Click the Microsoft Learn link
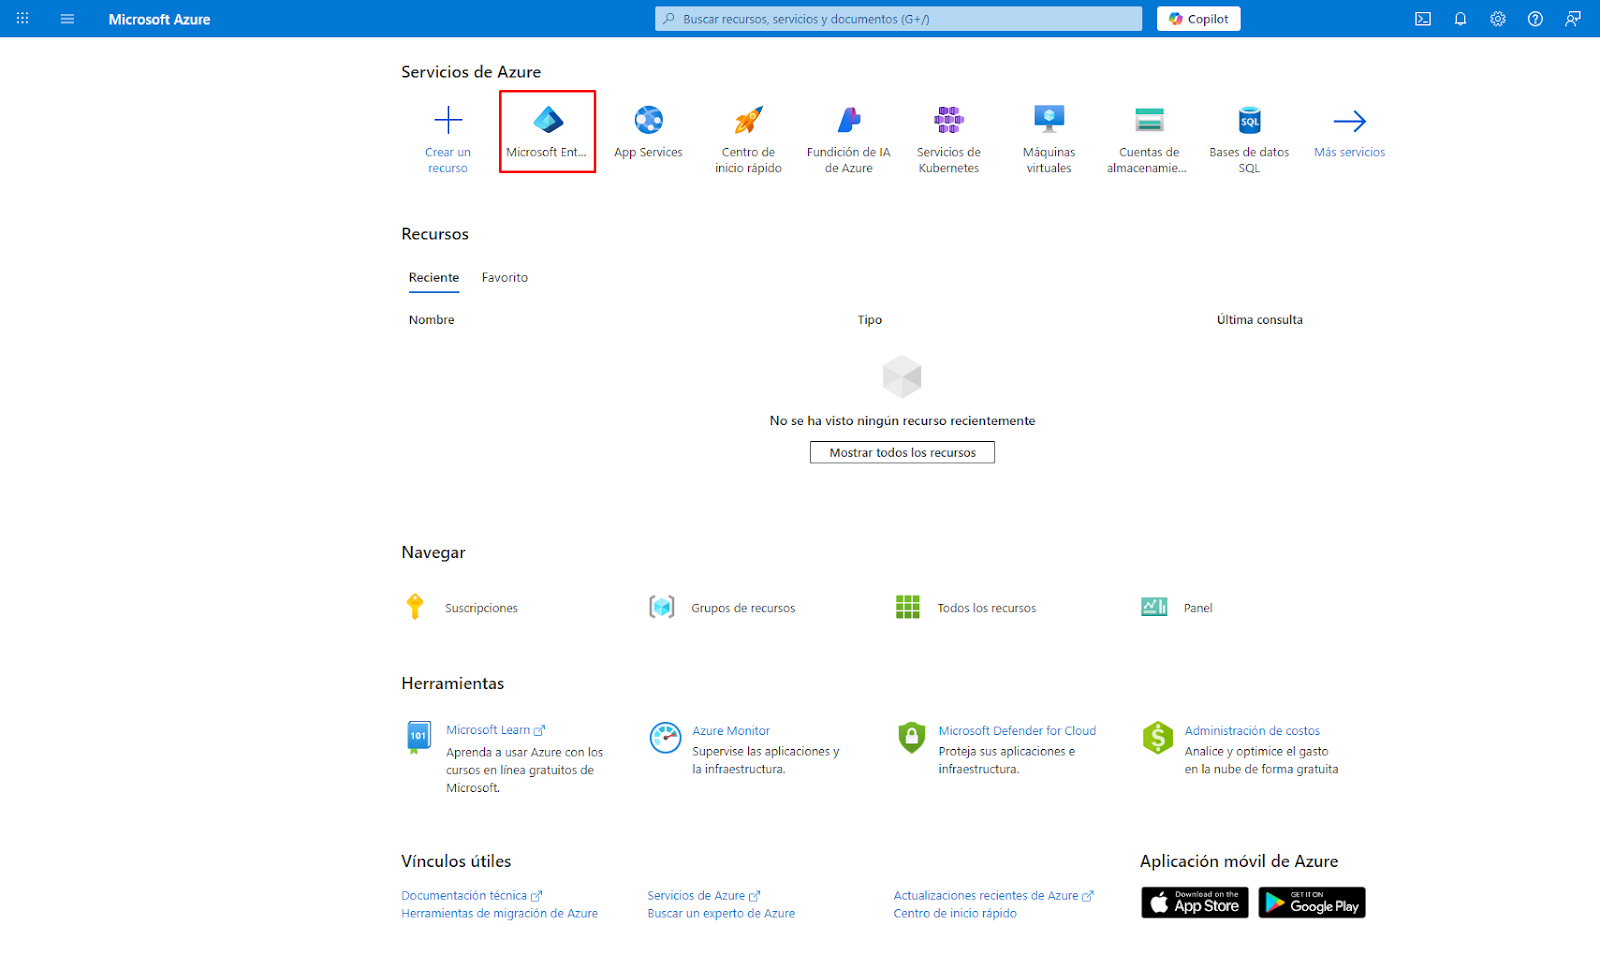Viewport: 1600px width, 969px height. click(488, 730)
